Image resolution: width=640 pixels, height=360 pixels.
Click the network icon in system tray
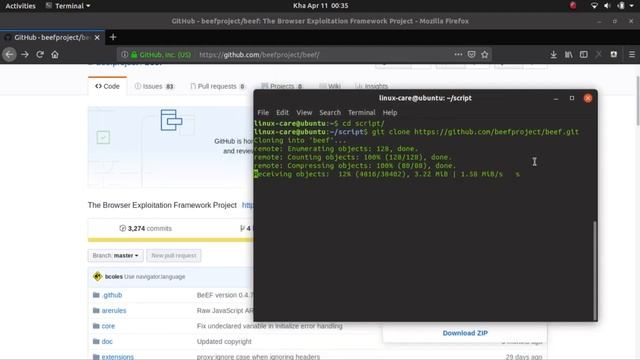click(594, 6)
